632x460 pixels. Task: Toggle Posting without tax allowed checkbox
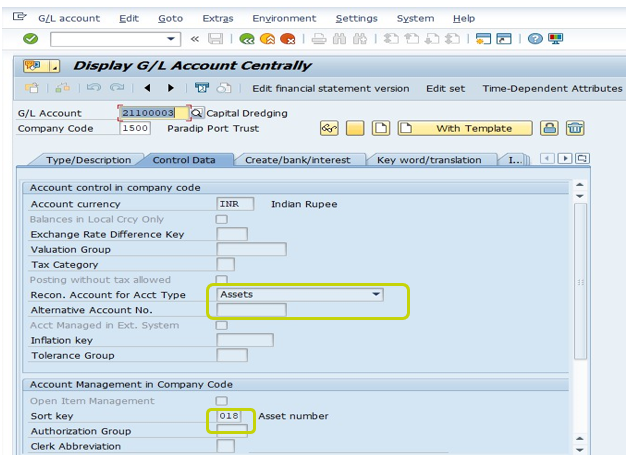pyautogui.click(x=222, y=279)
